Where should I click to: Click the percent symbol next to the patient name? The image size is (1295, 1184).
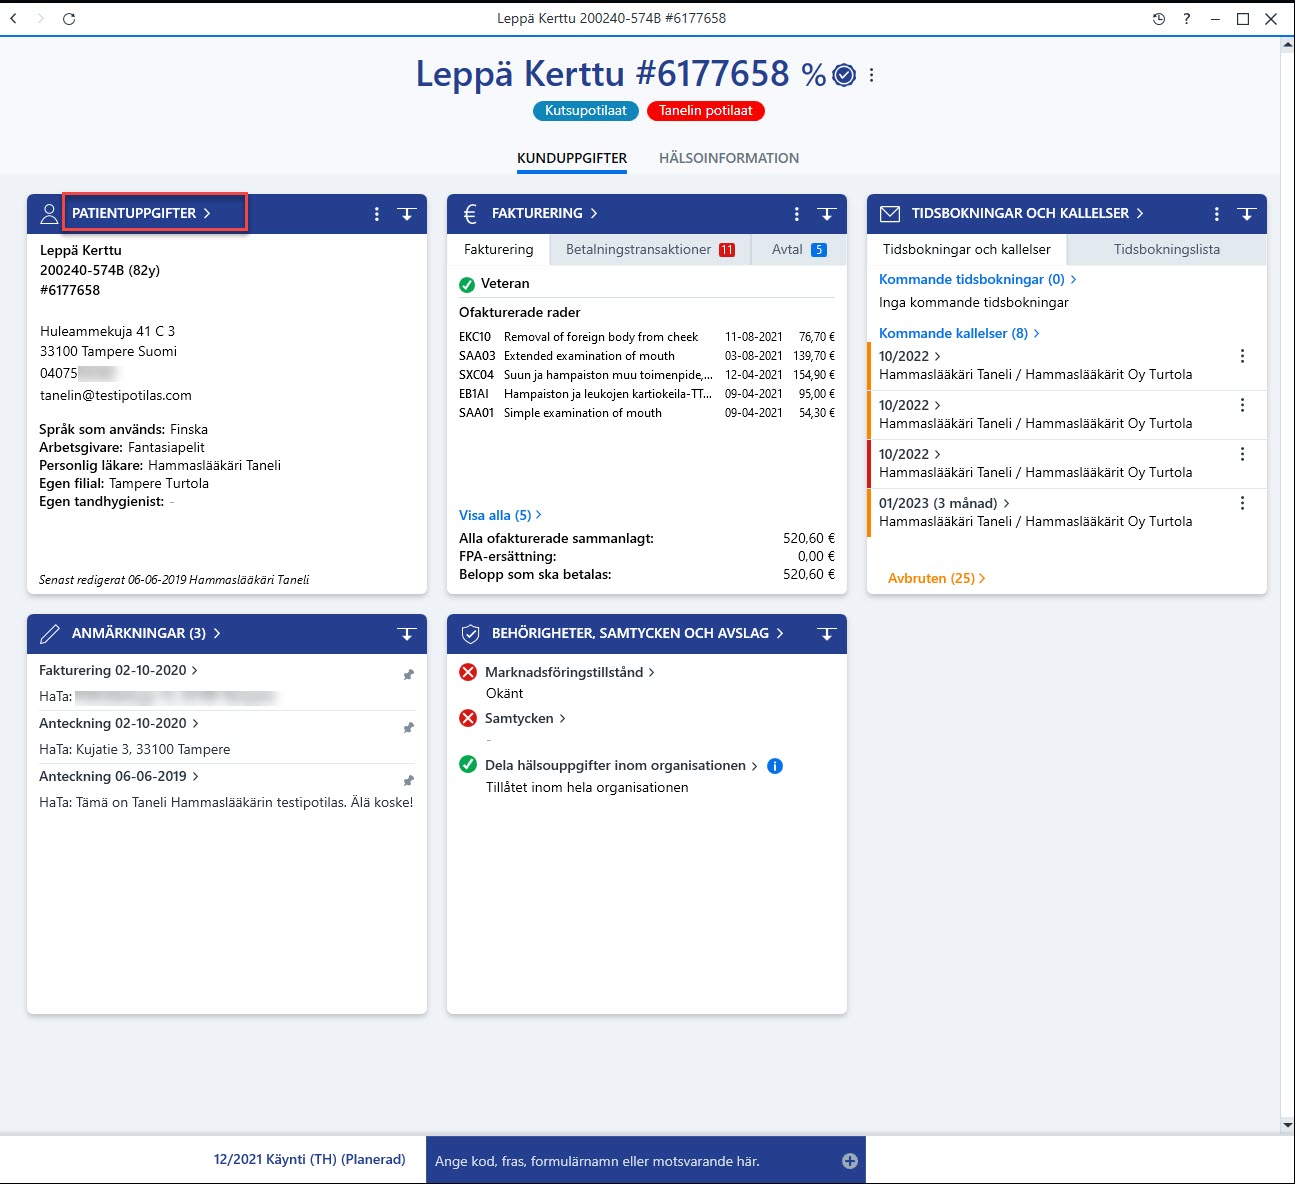point(814,75)
